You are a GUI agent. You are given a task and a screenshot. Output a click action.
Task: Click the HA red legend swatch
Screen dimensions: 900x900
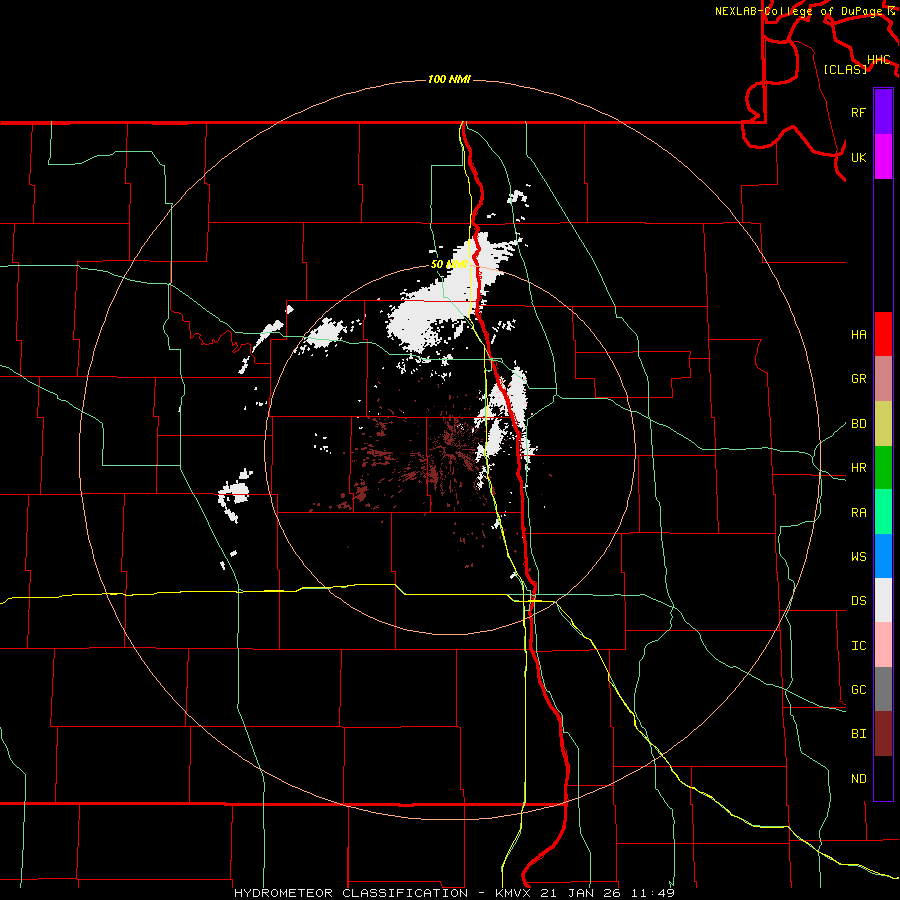883,334
